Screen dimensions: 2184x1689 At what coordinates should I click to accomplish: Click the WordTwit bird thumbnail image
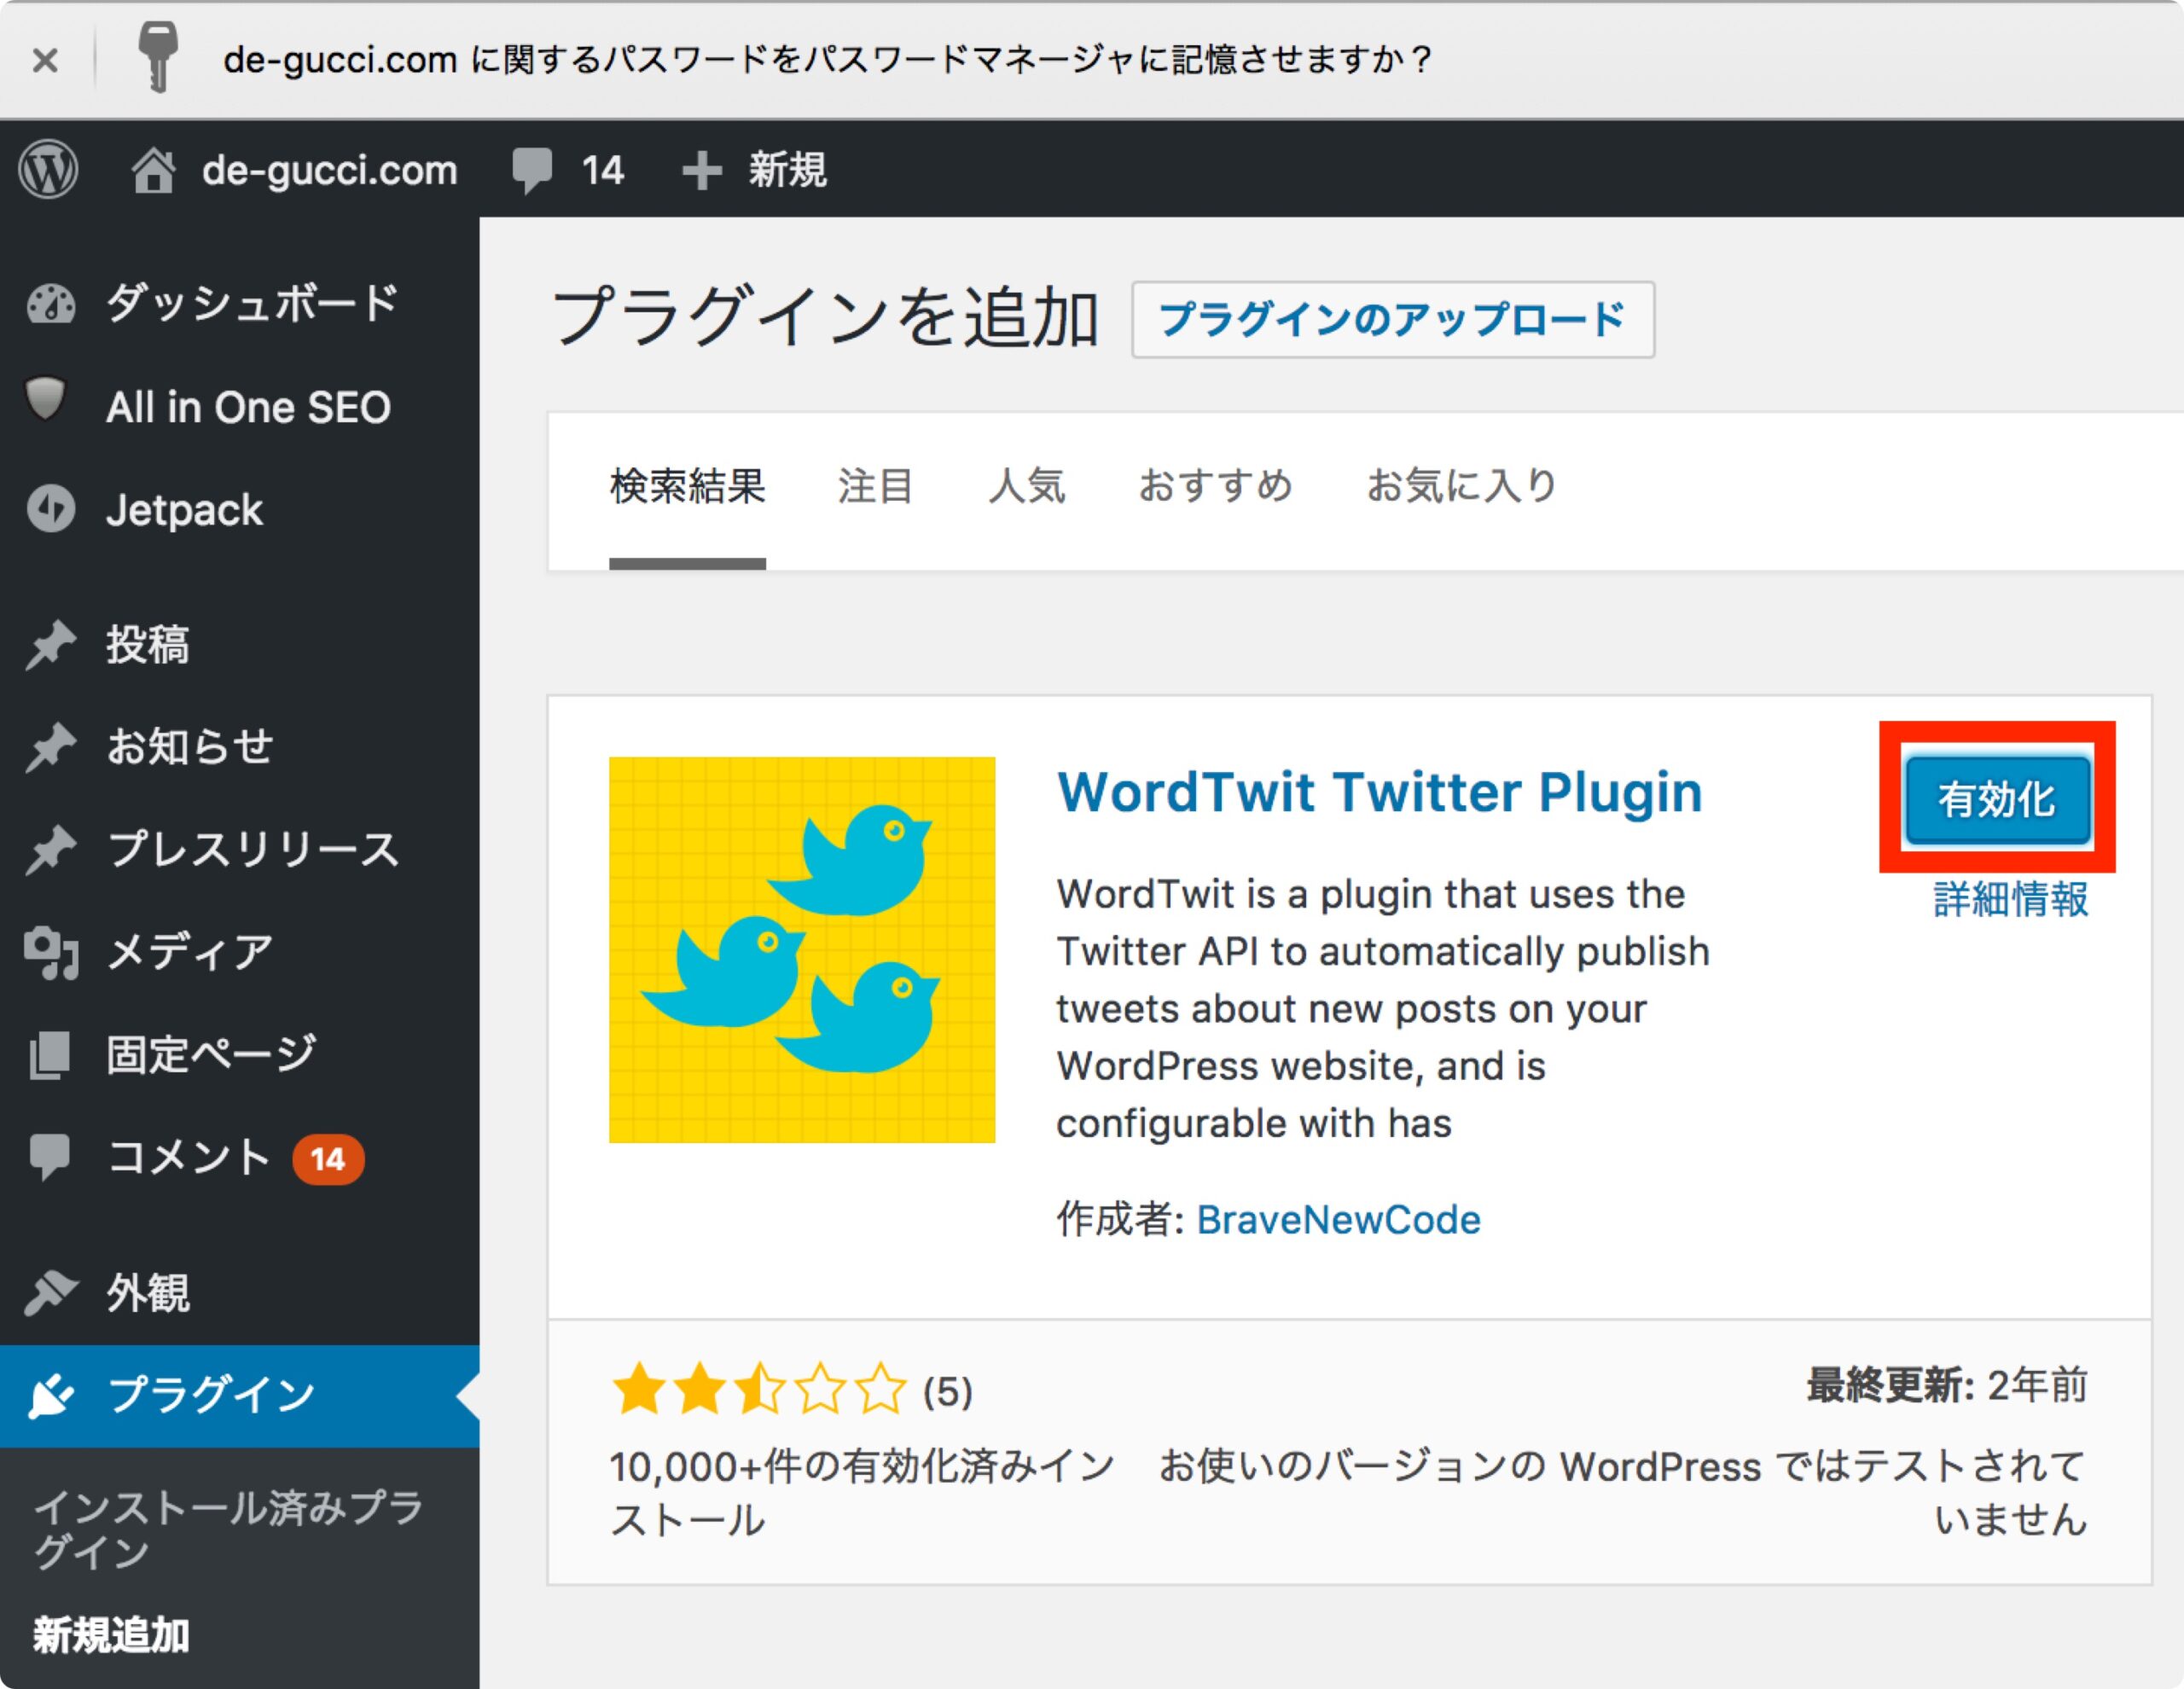pyautogui.click(x=802, y=950)
